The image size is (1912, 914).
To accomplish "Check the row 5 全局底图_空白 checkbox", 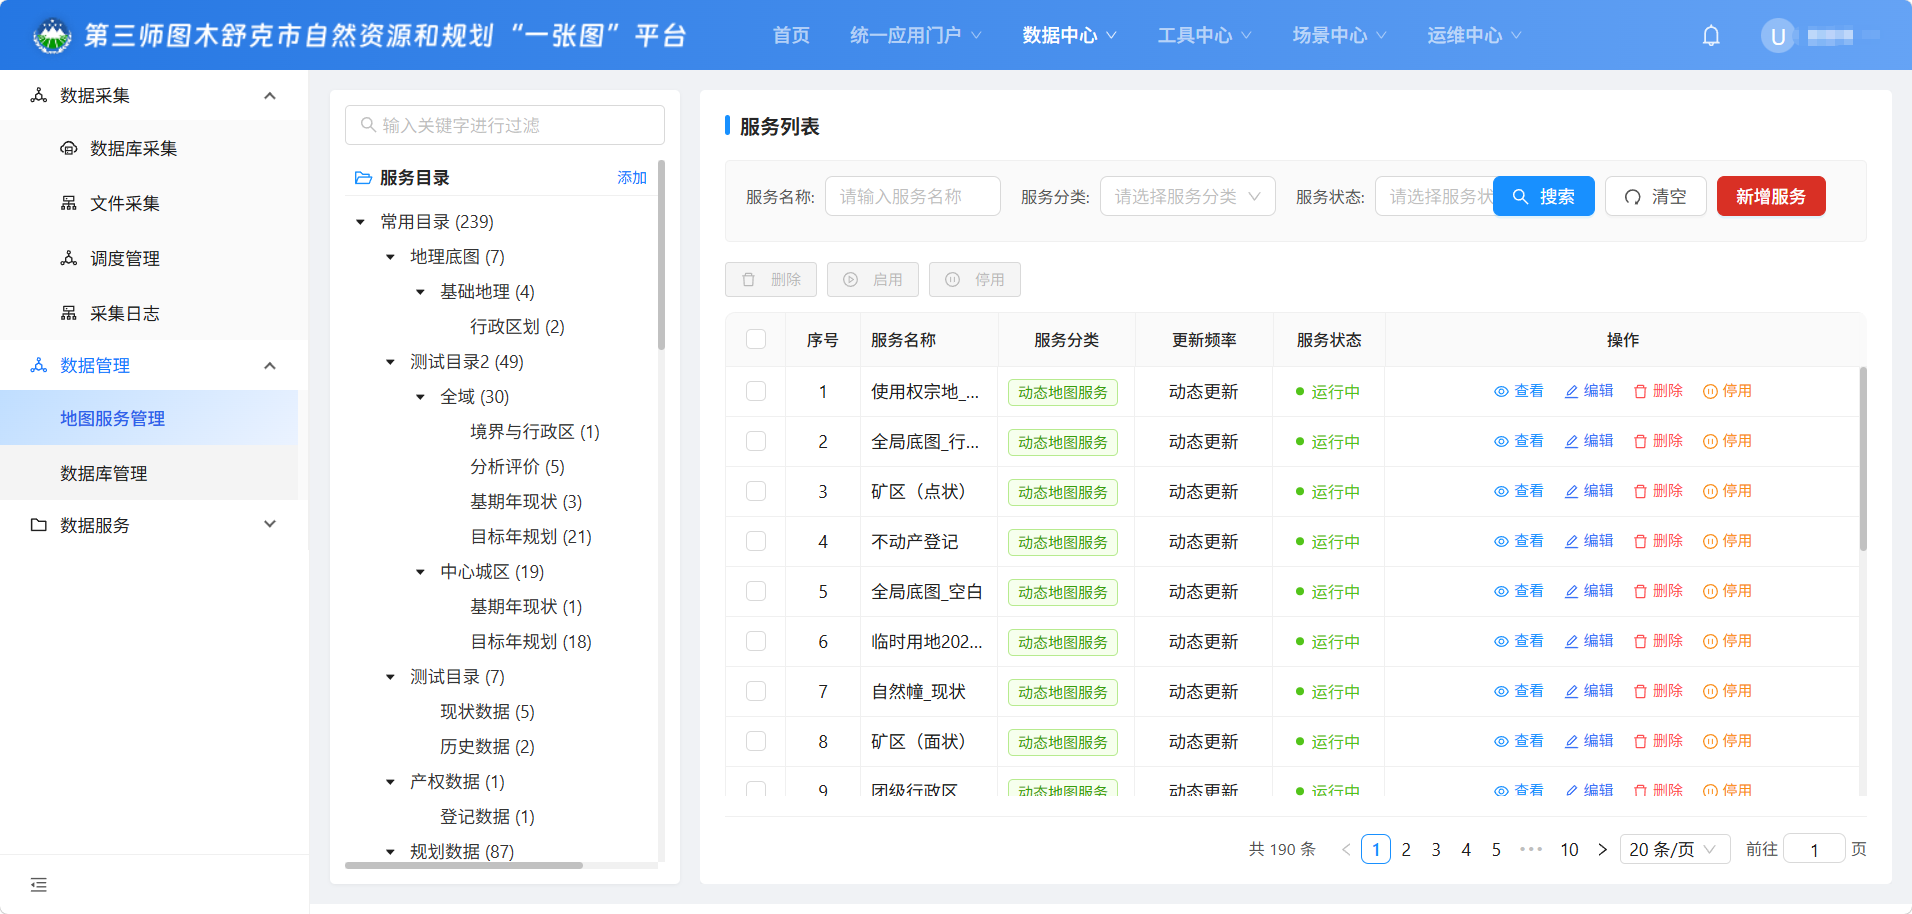I will coord(756,591).
